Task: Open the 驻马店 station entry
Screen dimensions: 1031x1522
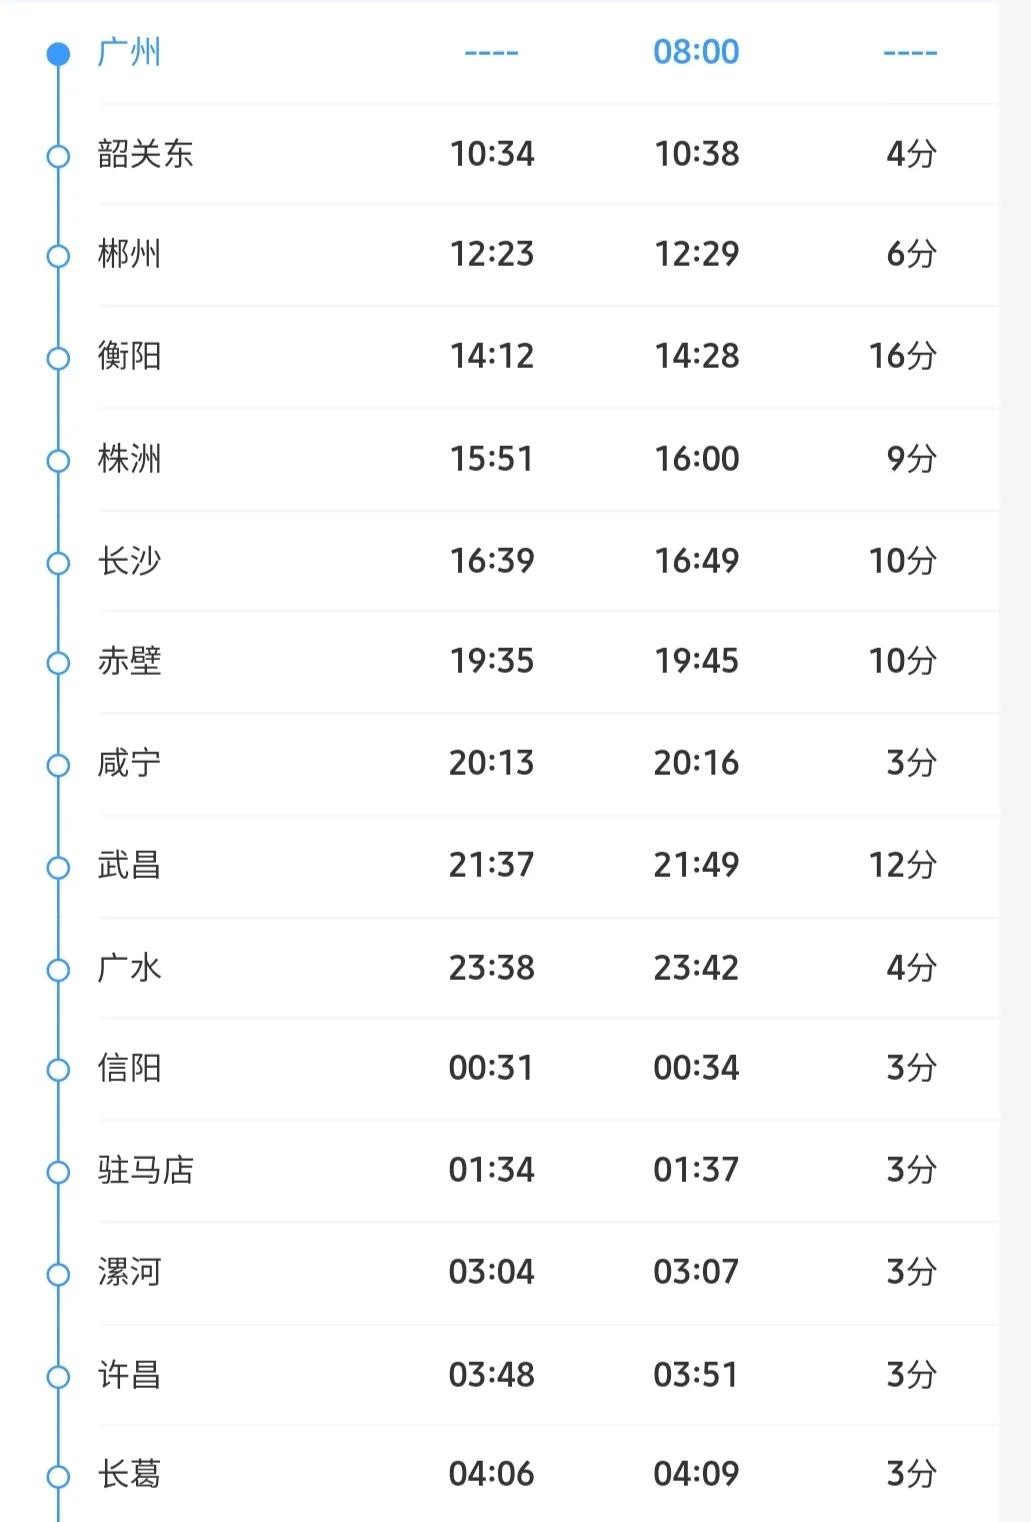Action: pos(145,1170)
